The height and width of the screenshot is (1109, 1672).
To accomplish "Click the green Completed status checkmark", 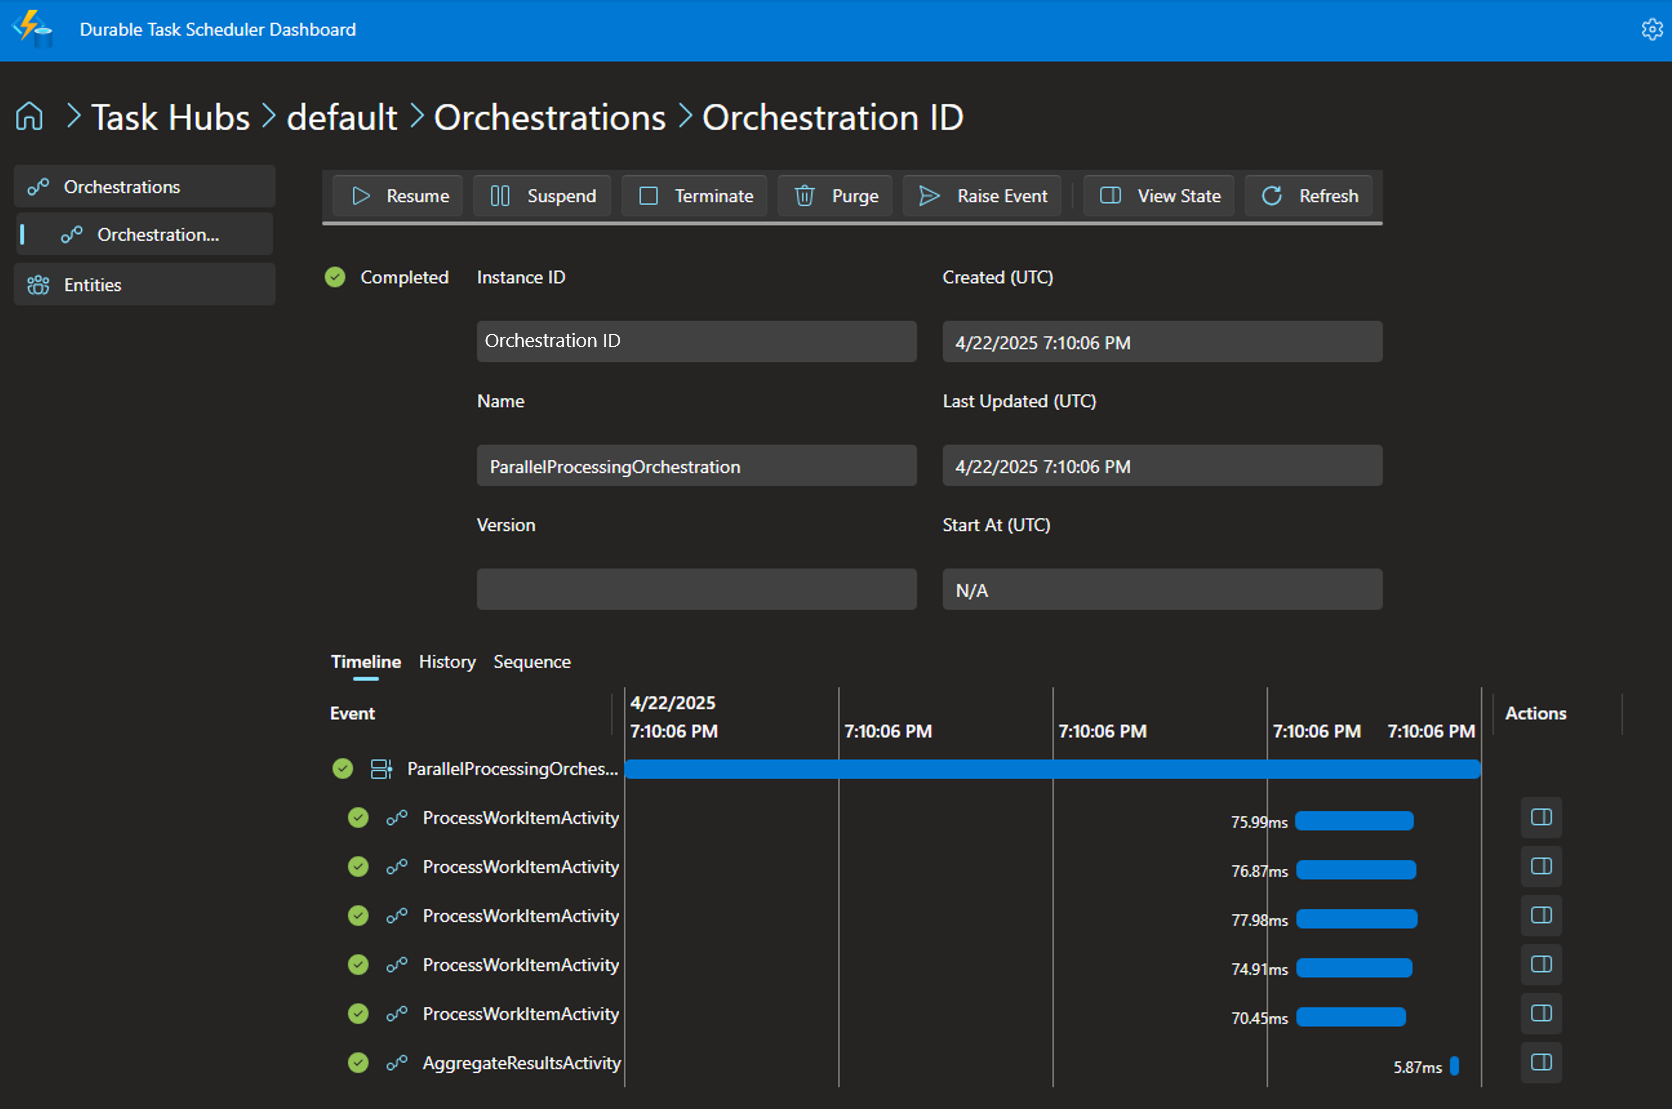I will [x=335, y=277].
